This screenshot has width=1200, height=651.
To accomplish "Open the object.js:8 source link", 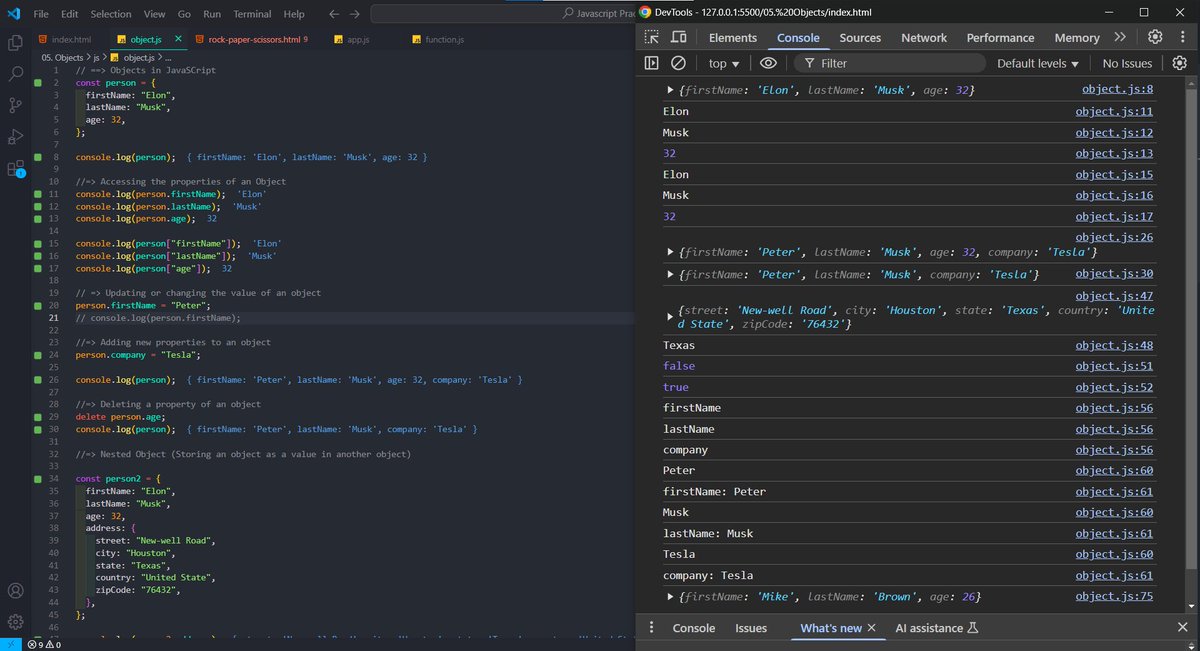I will tap(1117, 89).
